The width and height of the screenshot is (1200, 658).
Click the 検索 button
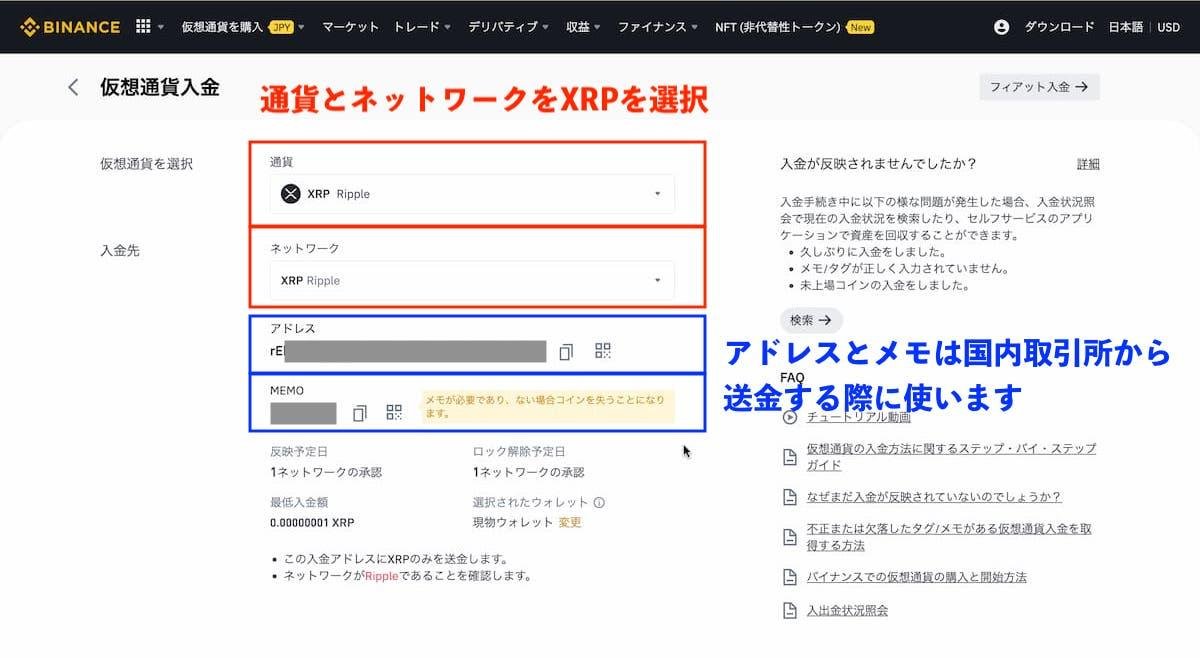(811, 320)
